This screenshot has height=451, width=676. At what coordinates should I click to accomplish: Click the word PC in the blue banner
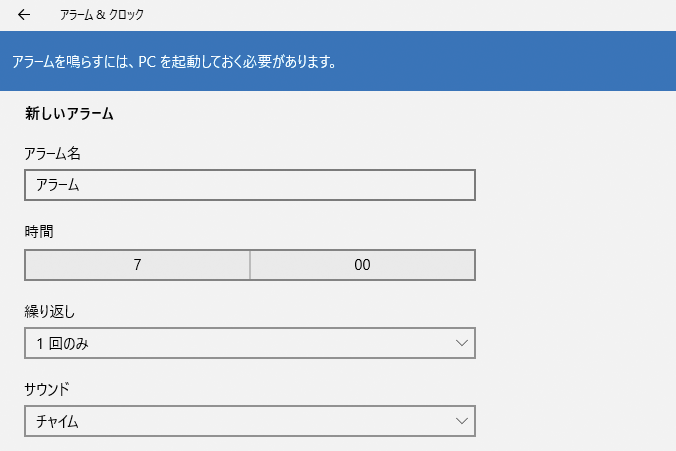tap(147, 62)
